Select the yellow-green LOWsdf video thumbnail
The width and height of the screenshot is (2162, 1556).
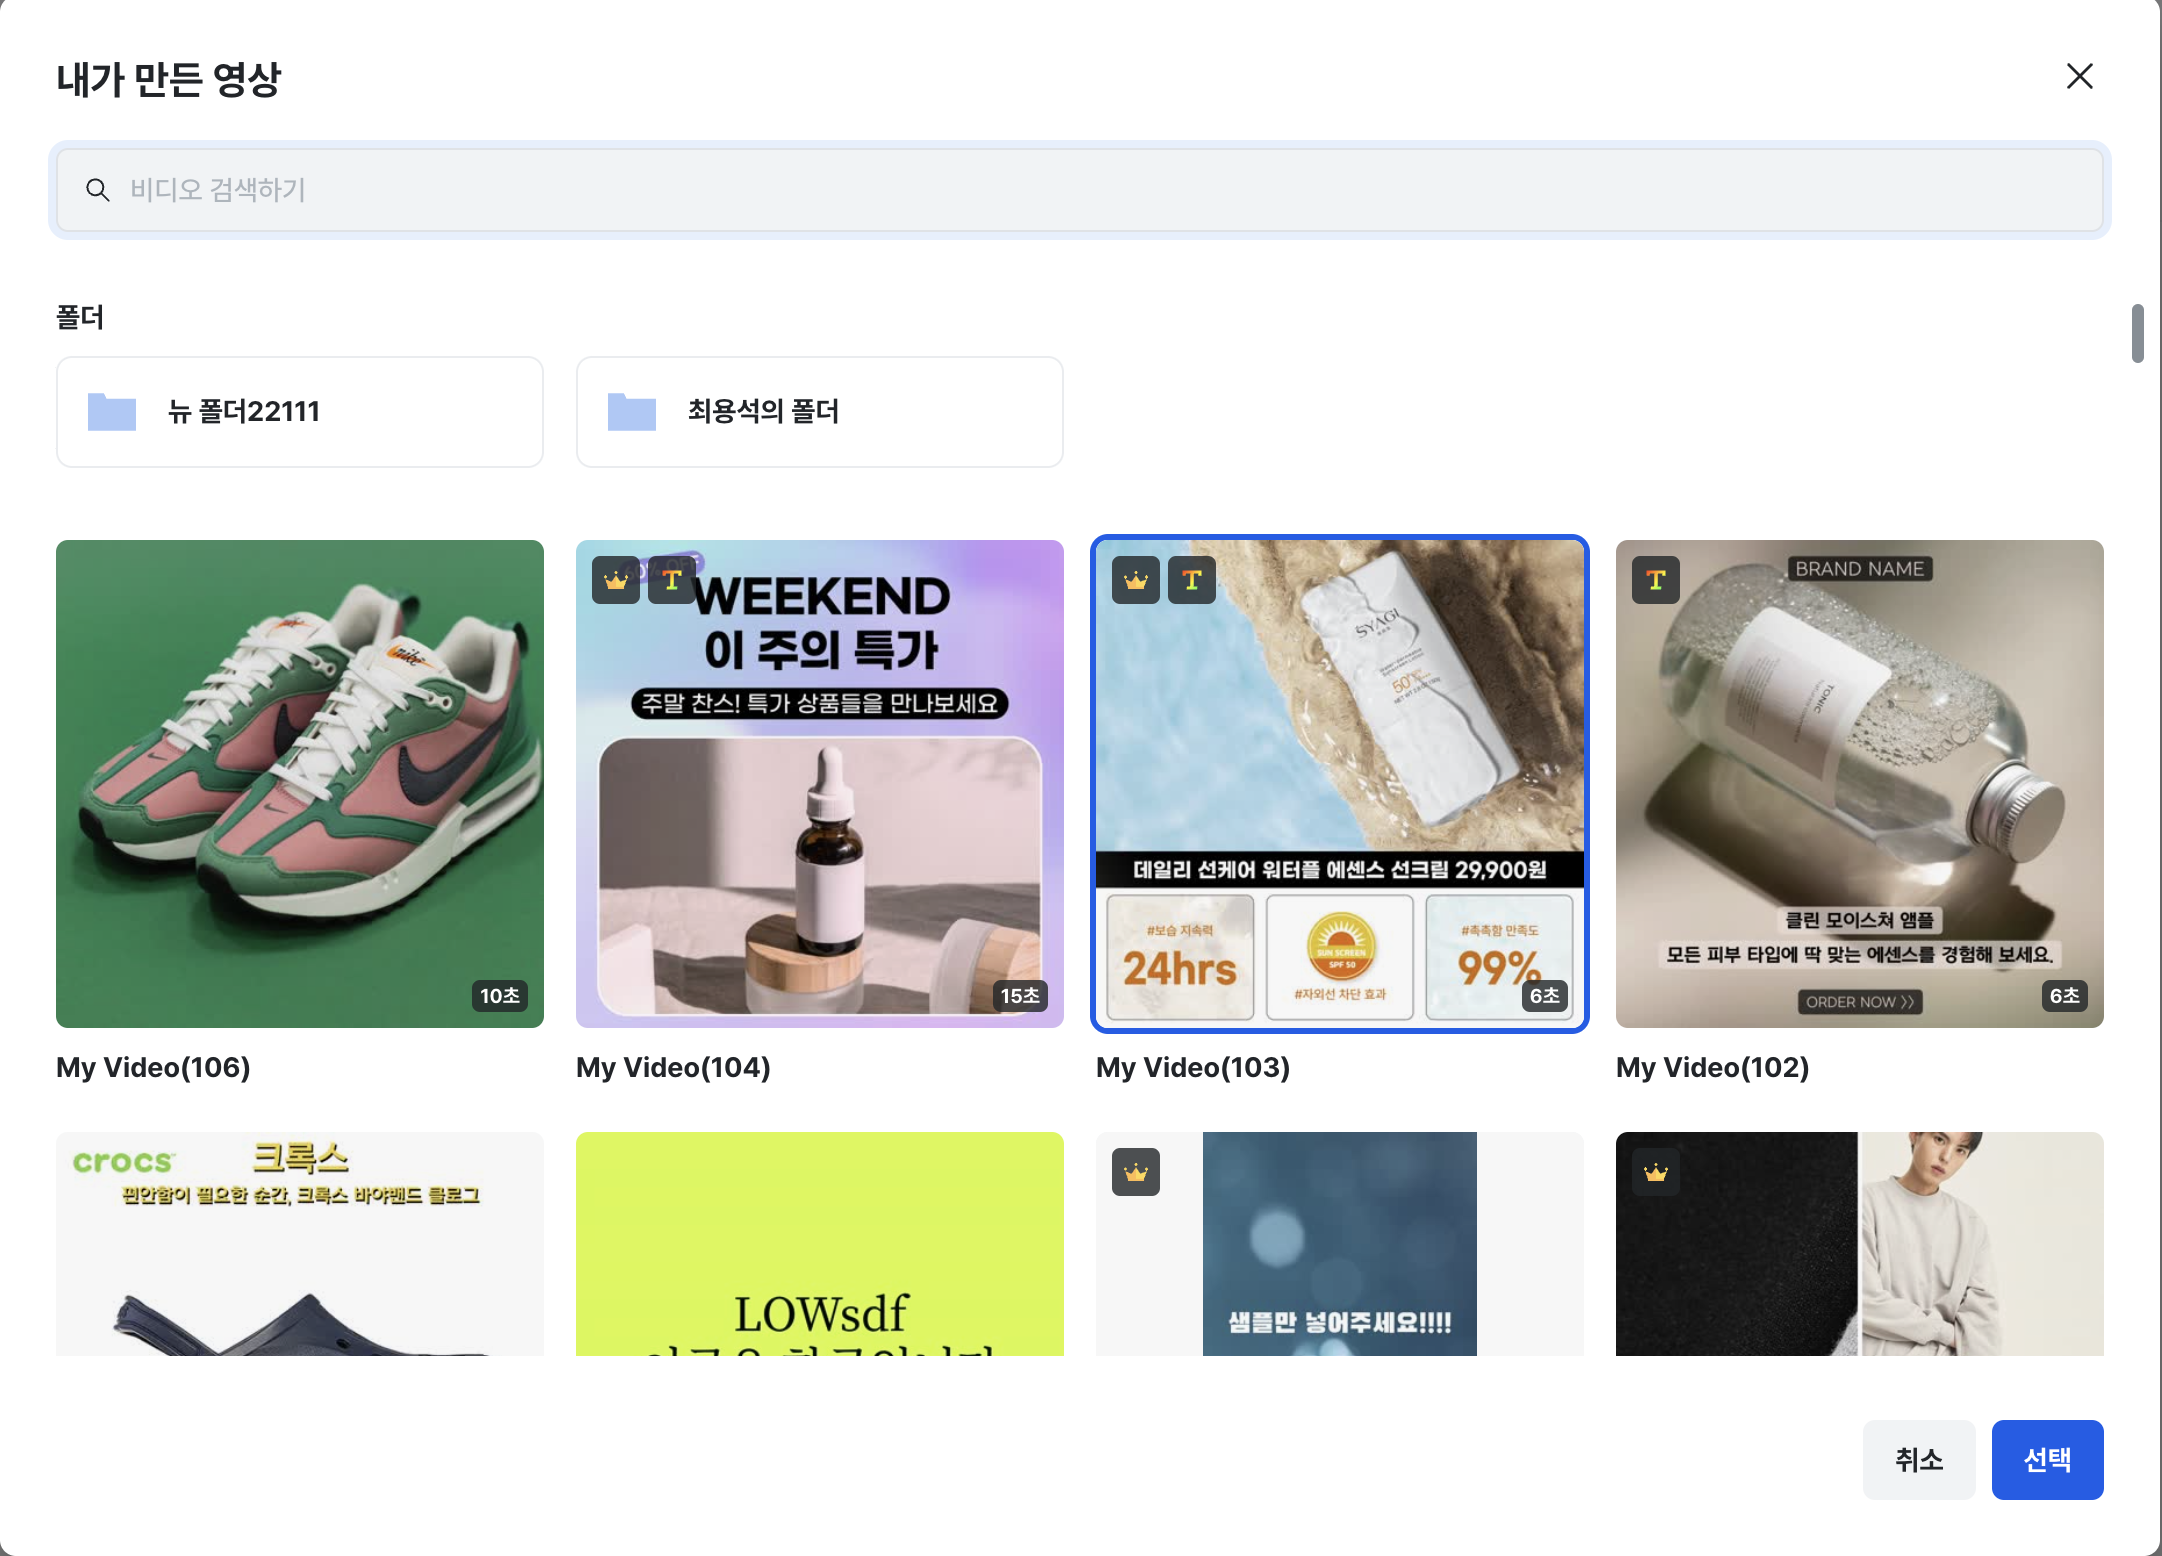[820, 1244]
